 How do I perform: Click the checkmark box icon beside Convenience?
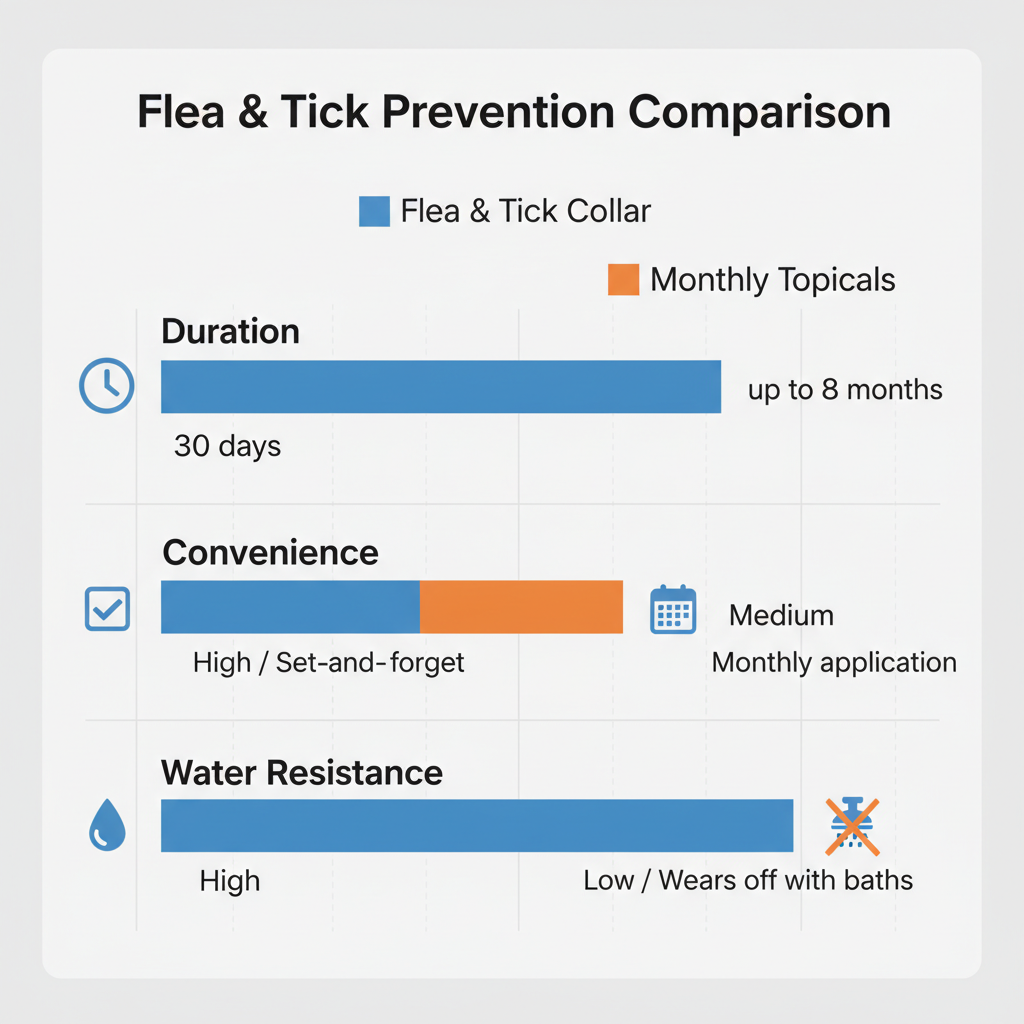(x=107, y=608)
